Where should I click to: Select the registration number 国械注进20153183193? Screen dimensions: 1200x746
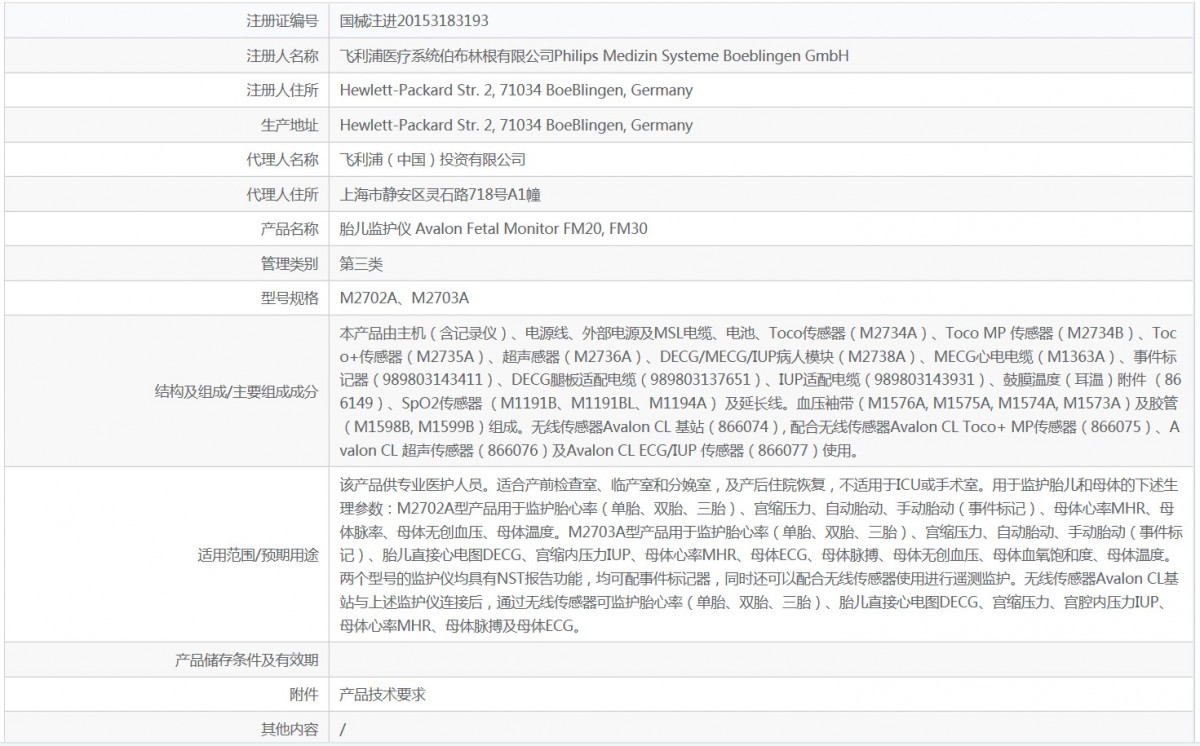click(x=414, y=20)
